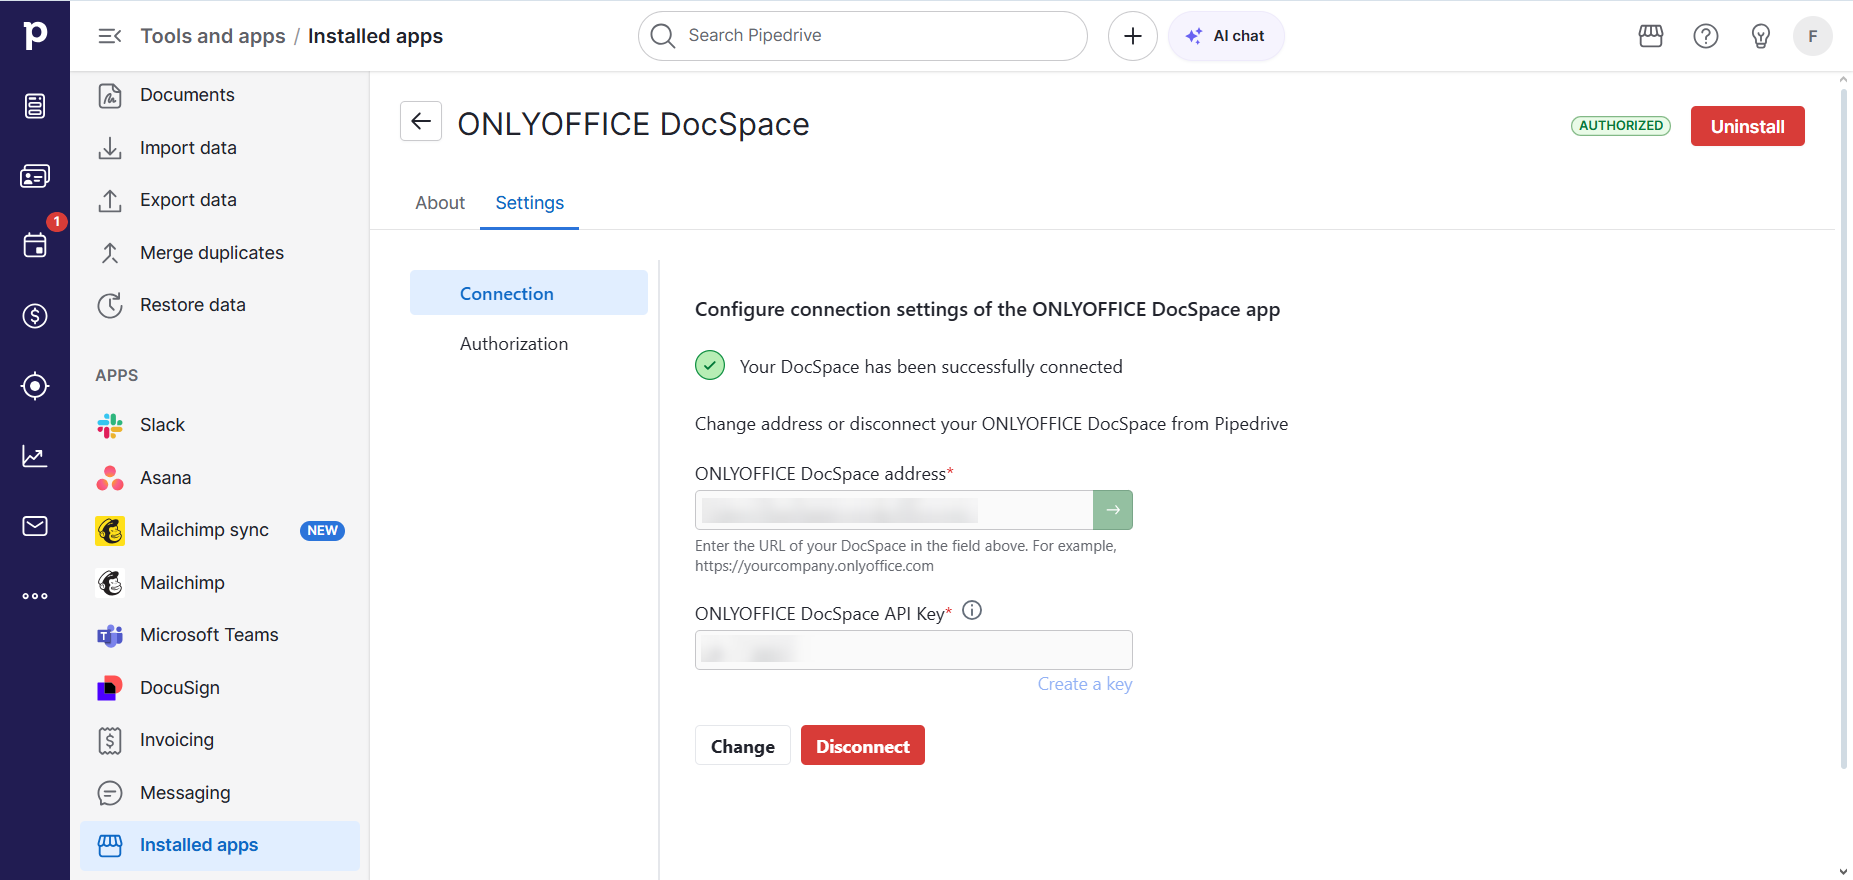Click the Pipedrive logo icon
Image resolution: width=1853 pixels, height=880 pixels.
tap(35, 35)
